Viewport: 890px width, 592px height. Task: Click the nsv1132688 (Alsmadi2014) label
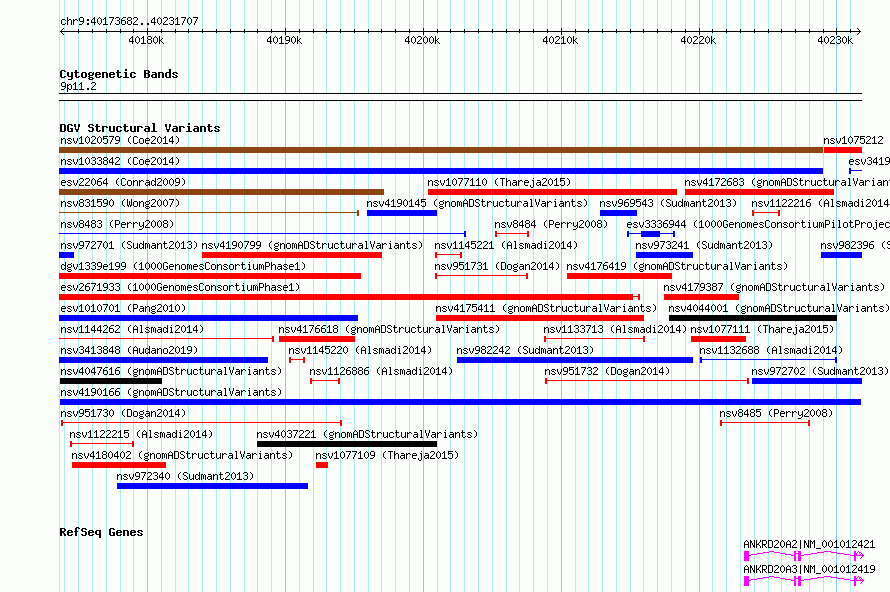(771, 350)
